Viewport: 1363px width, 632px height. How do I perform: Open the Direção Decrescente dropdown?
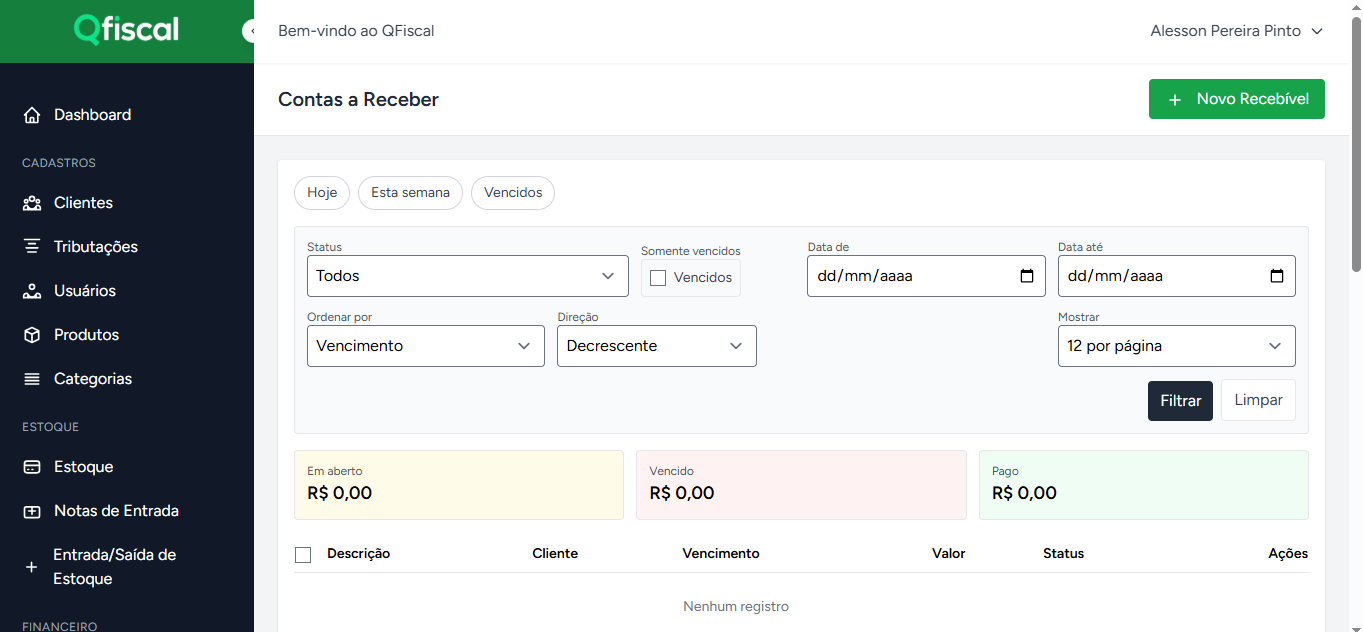tap(656, 346)
